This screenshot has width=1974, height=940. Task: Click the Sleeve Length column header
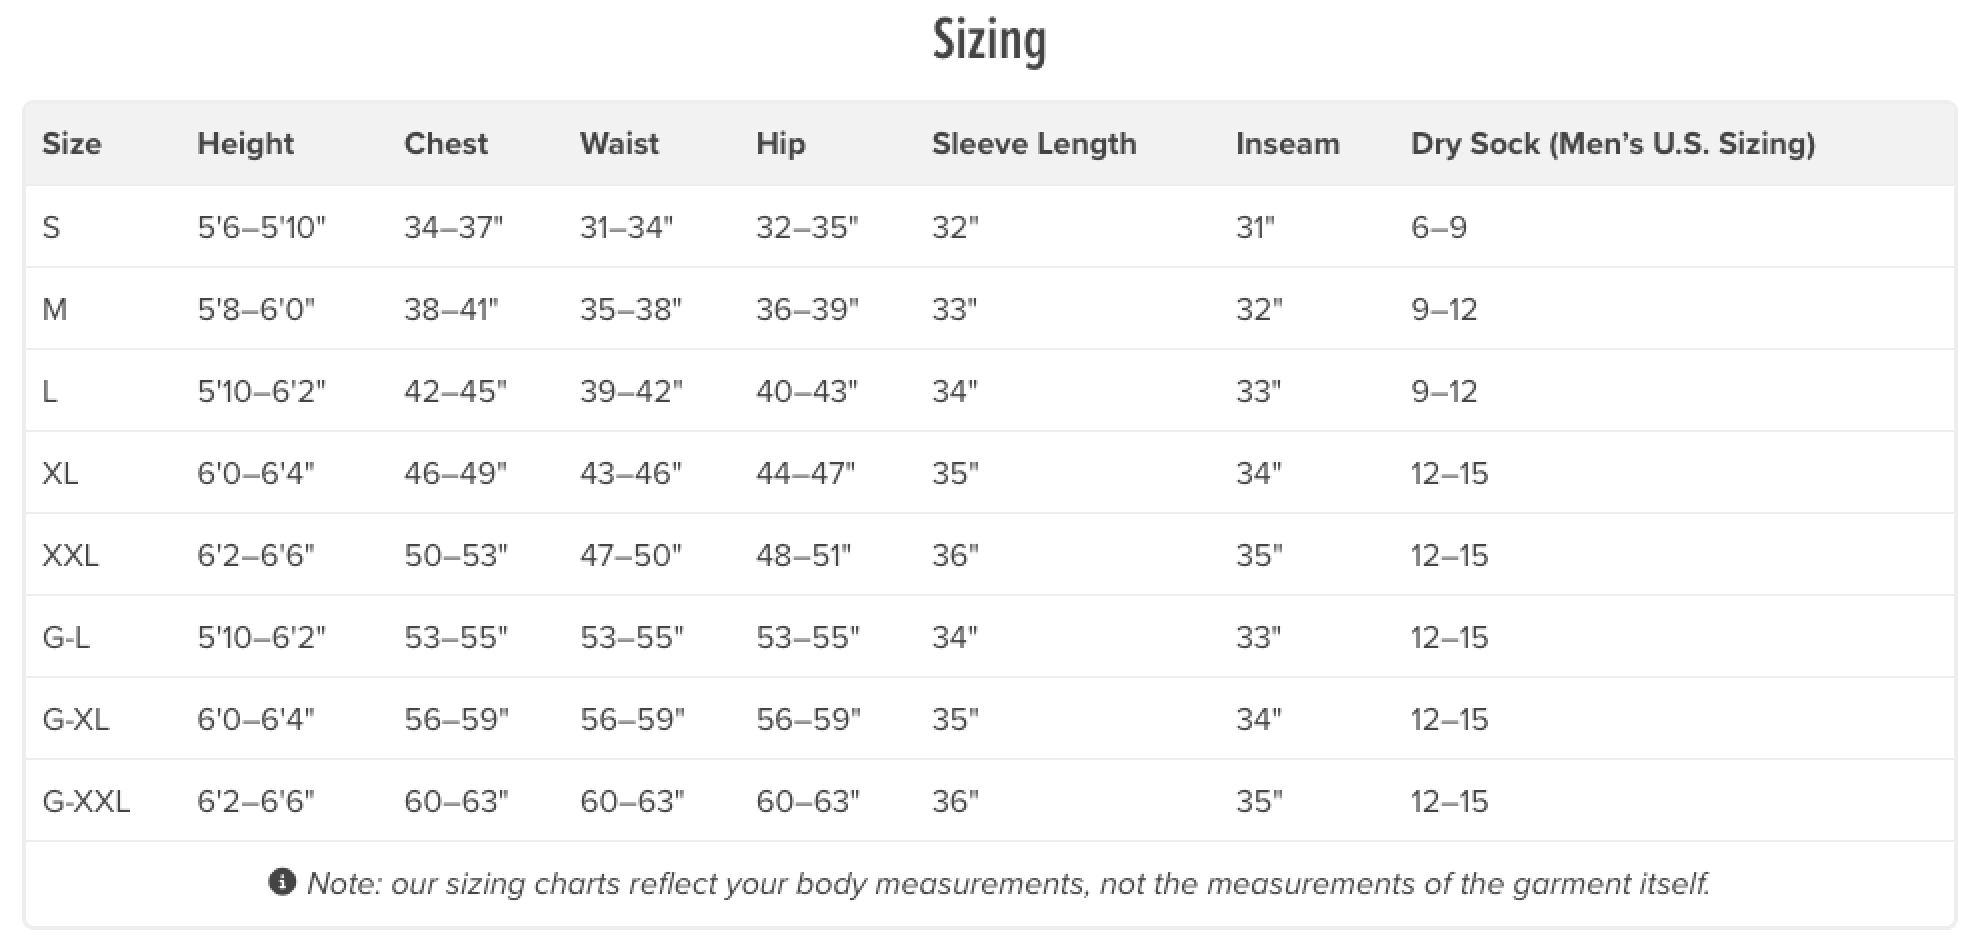(1034, 144)
